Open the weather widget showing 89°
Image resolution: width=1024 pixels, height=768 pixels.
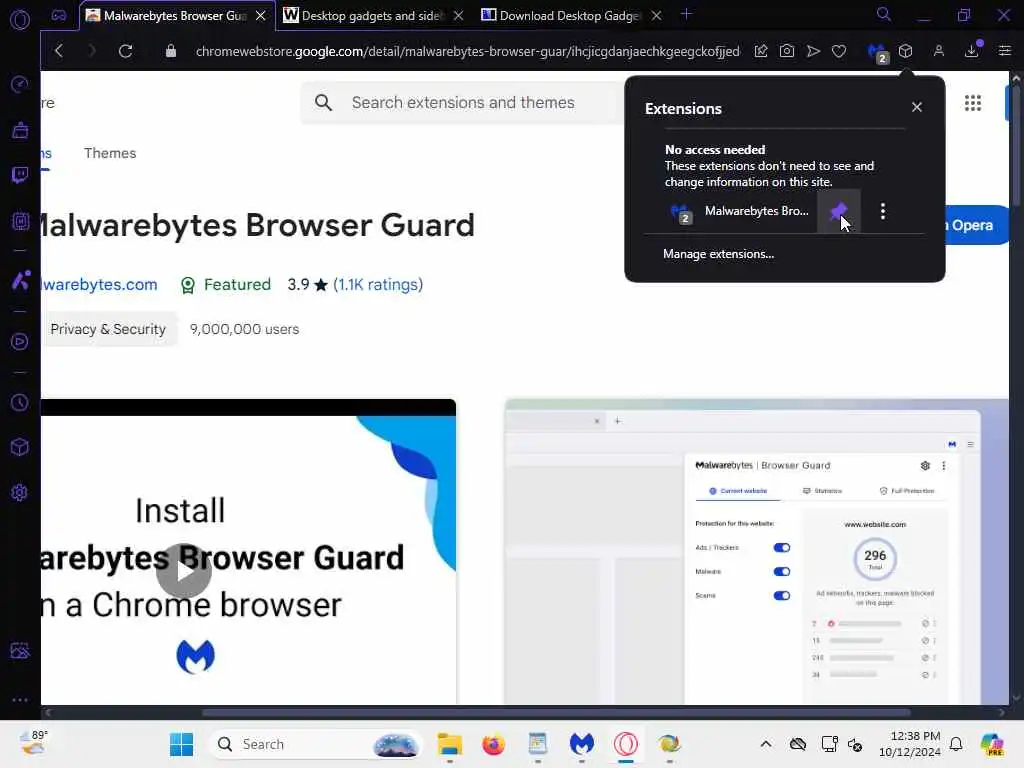[33, 743]
